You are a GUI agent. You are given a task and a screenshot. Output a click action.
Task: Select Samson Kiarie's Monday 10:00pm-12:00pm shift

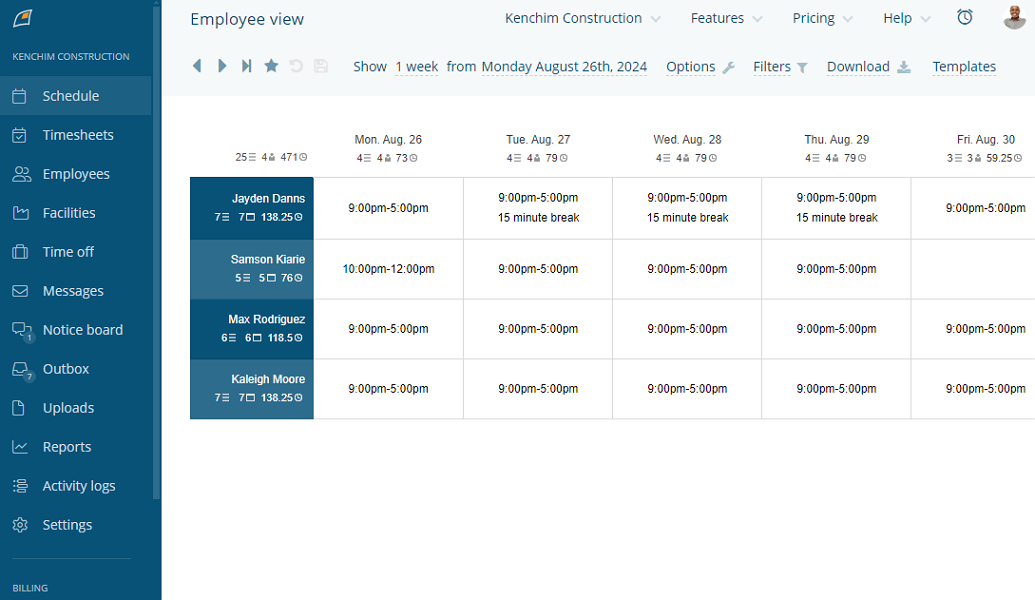(388, 269)
